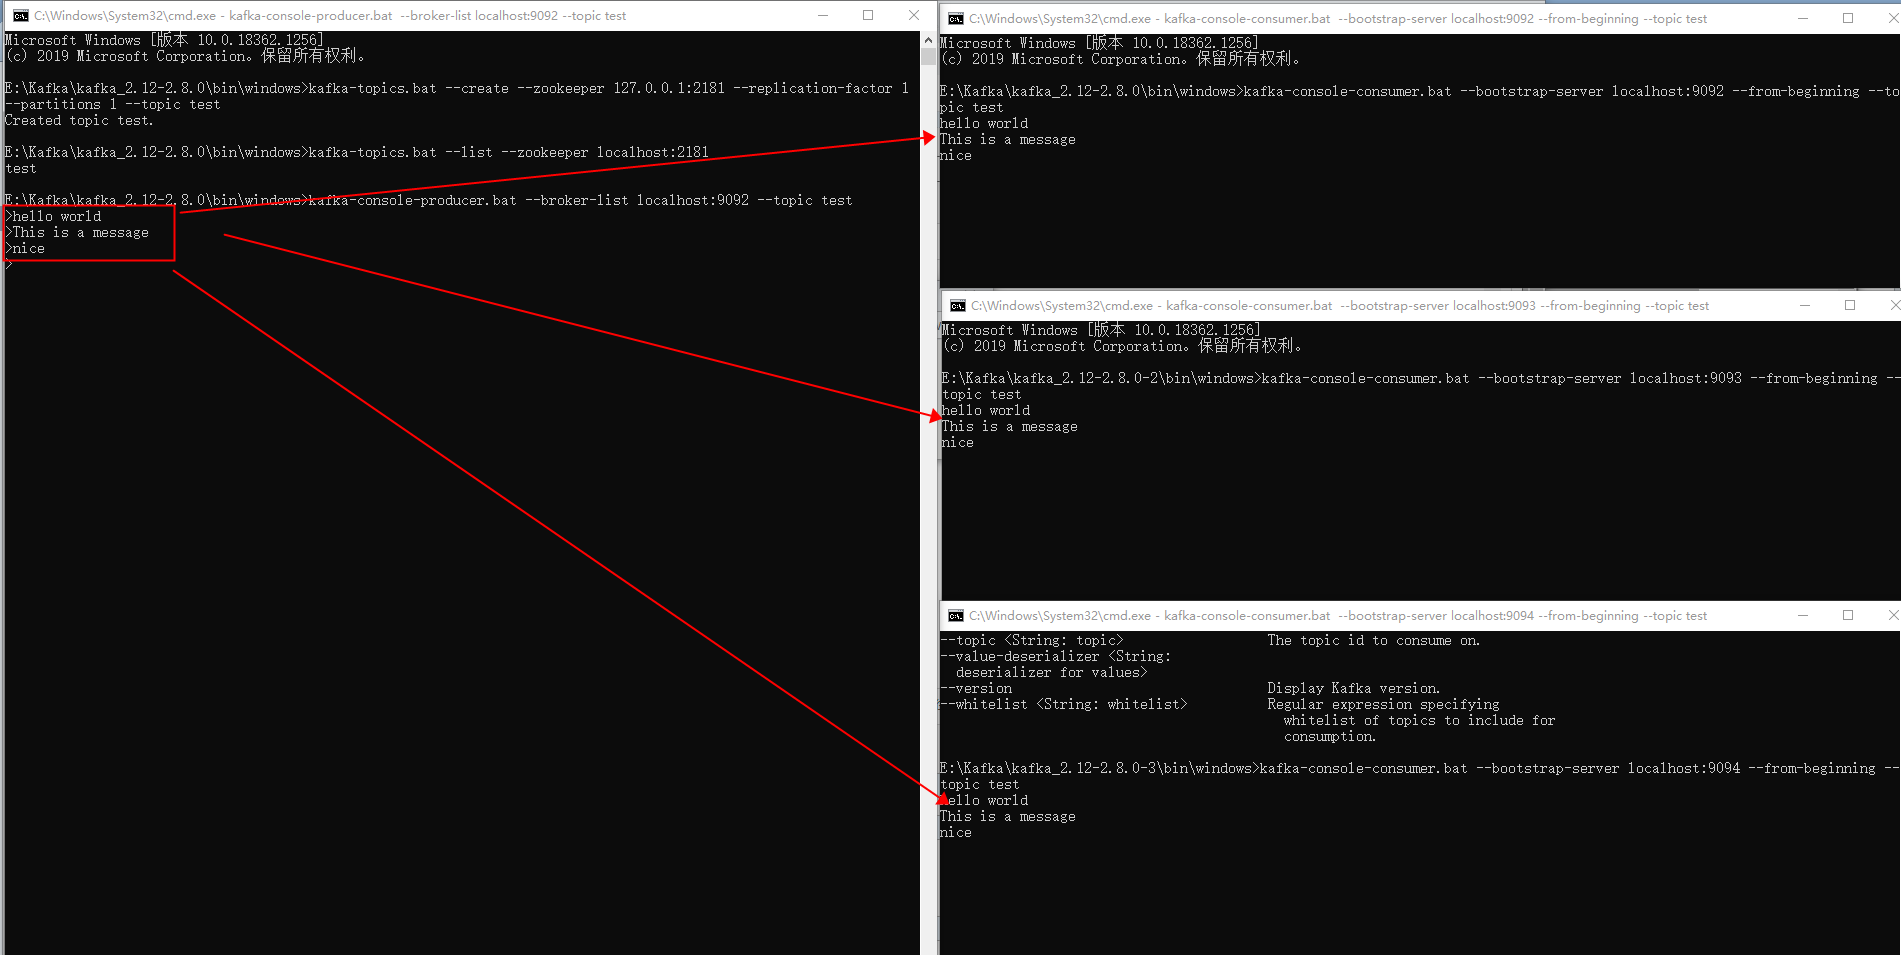Click '>nice' line in producer window

click(25, 248)
